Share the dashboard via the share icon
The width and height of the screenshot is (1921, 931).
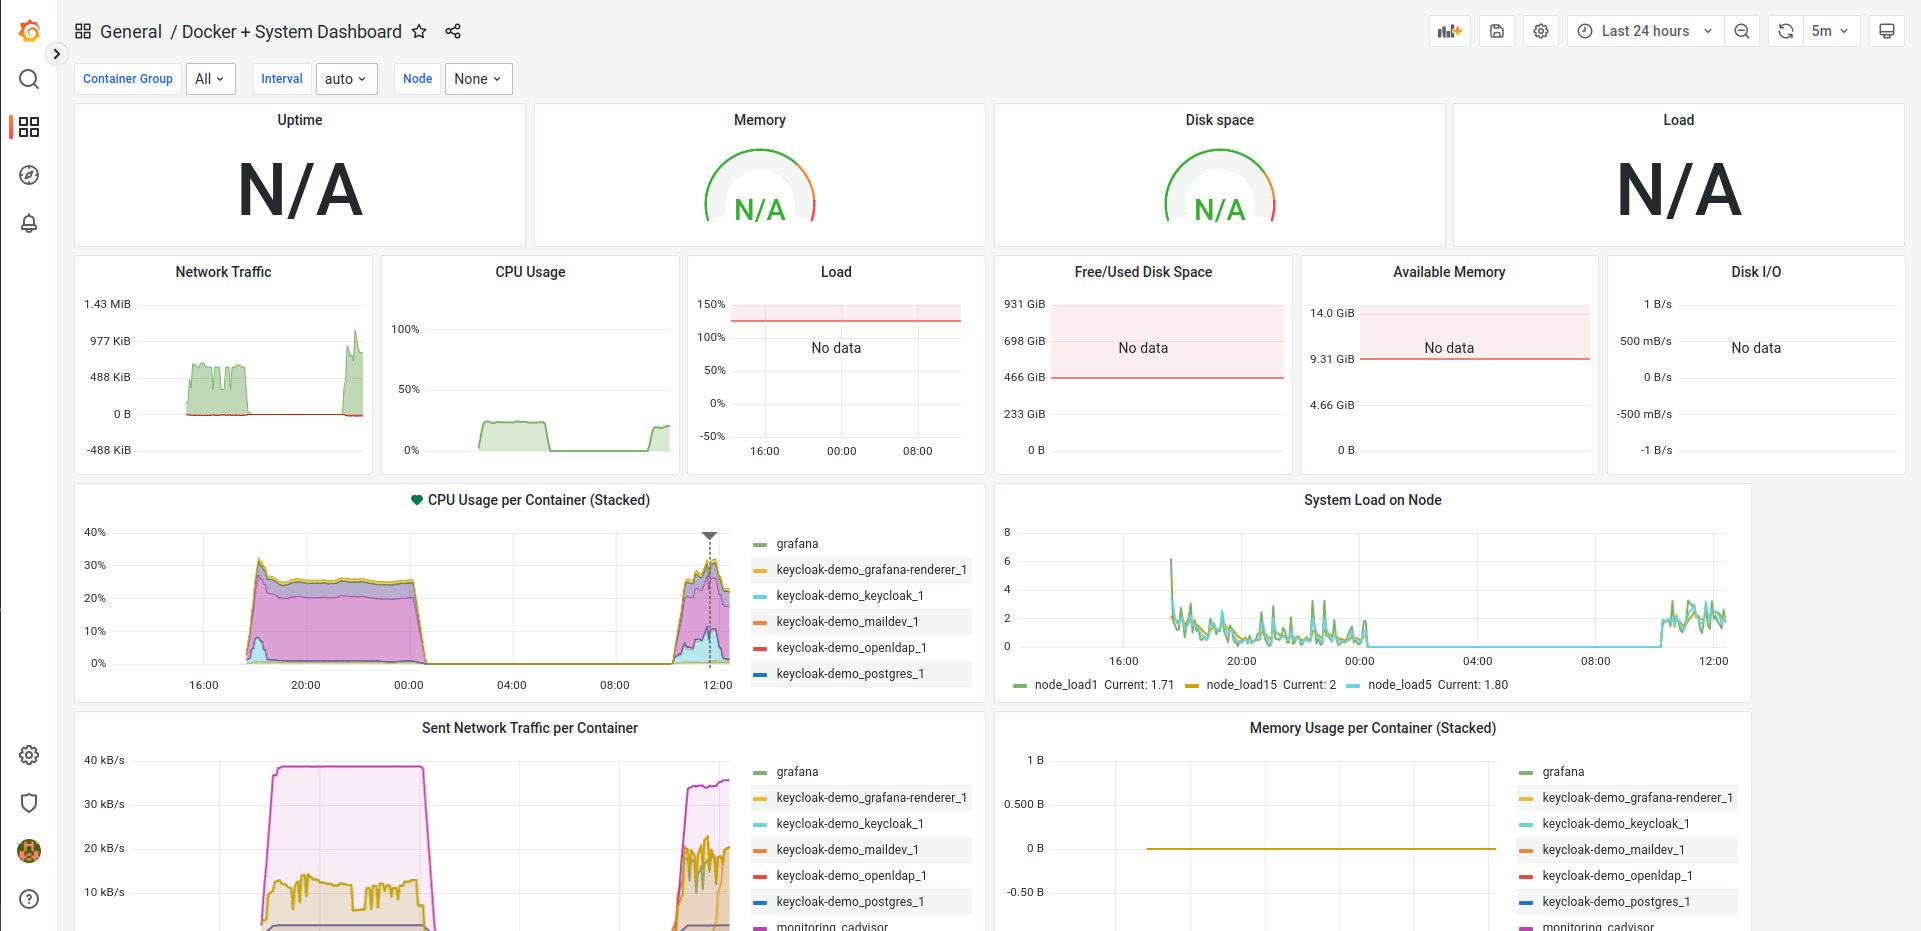tap(453, 31)
